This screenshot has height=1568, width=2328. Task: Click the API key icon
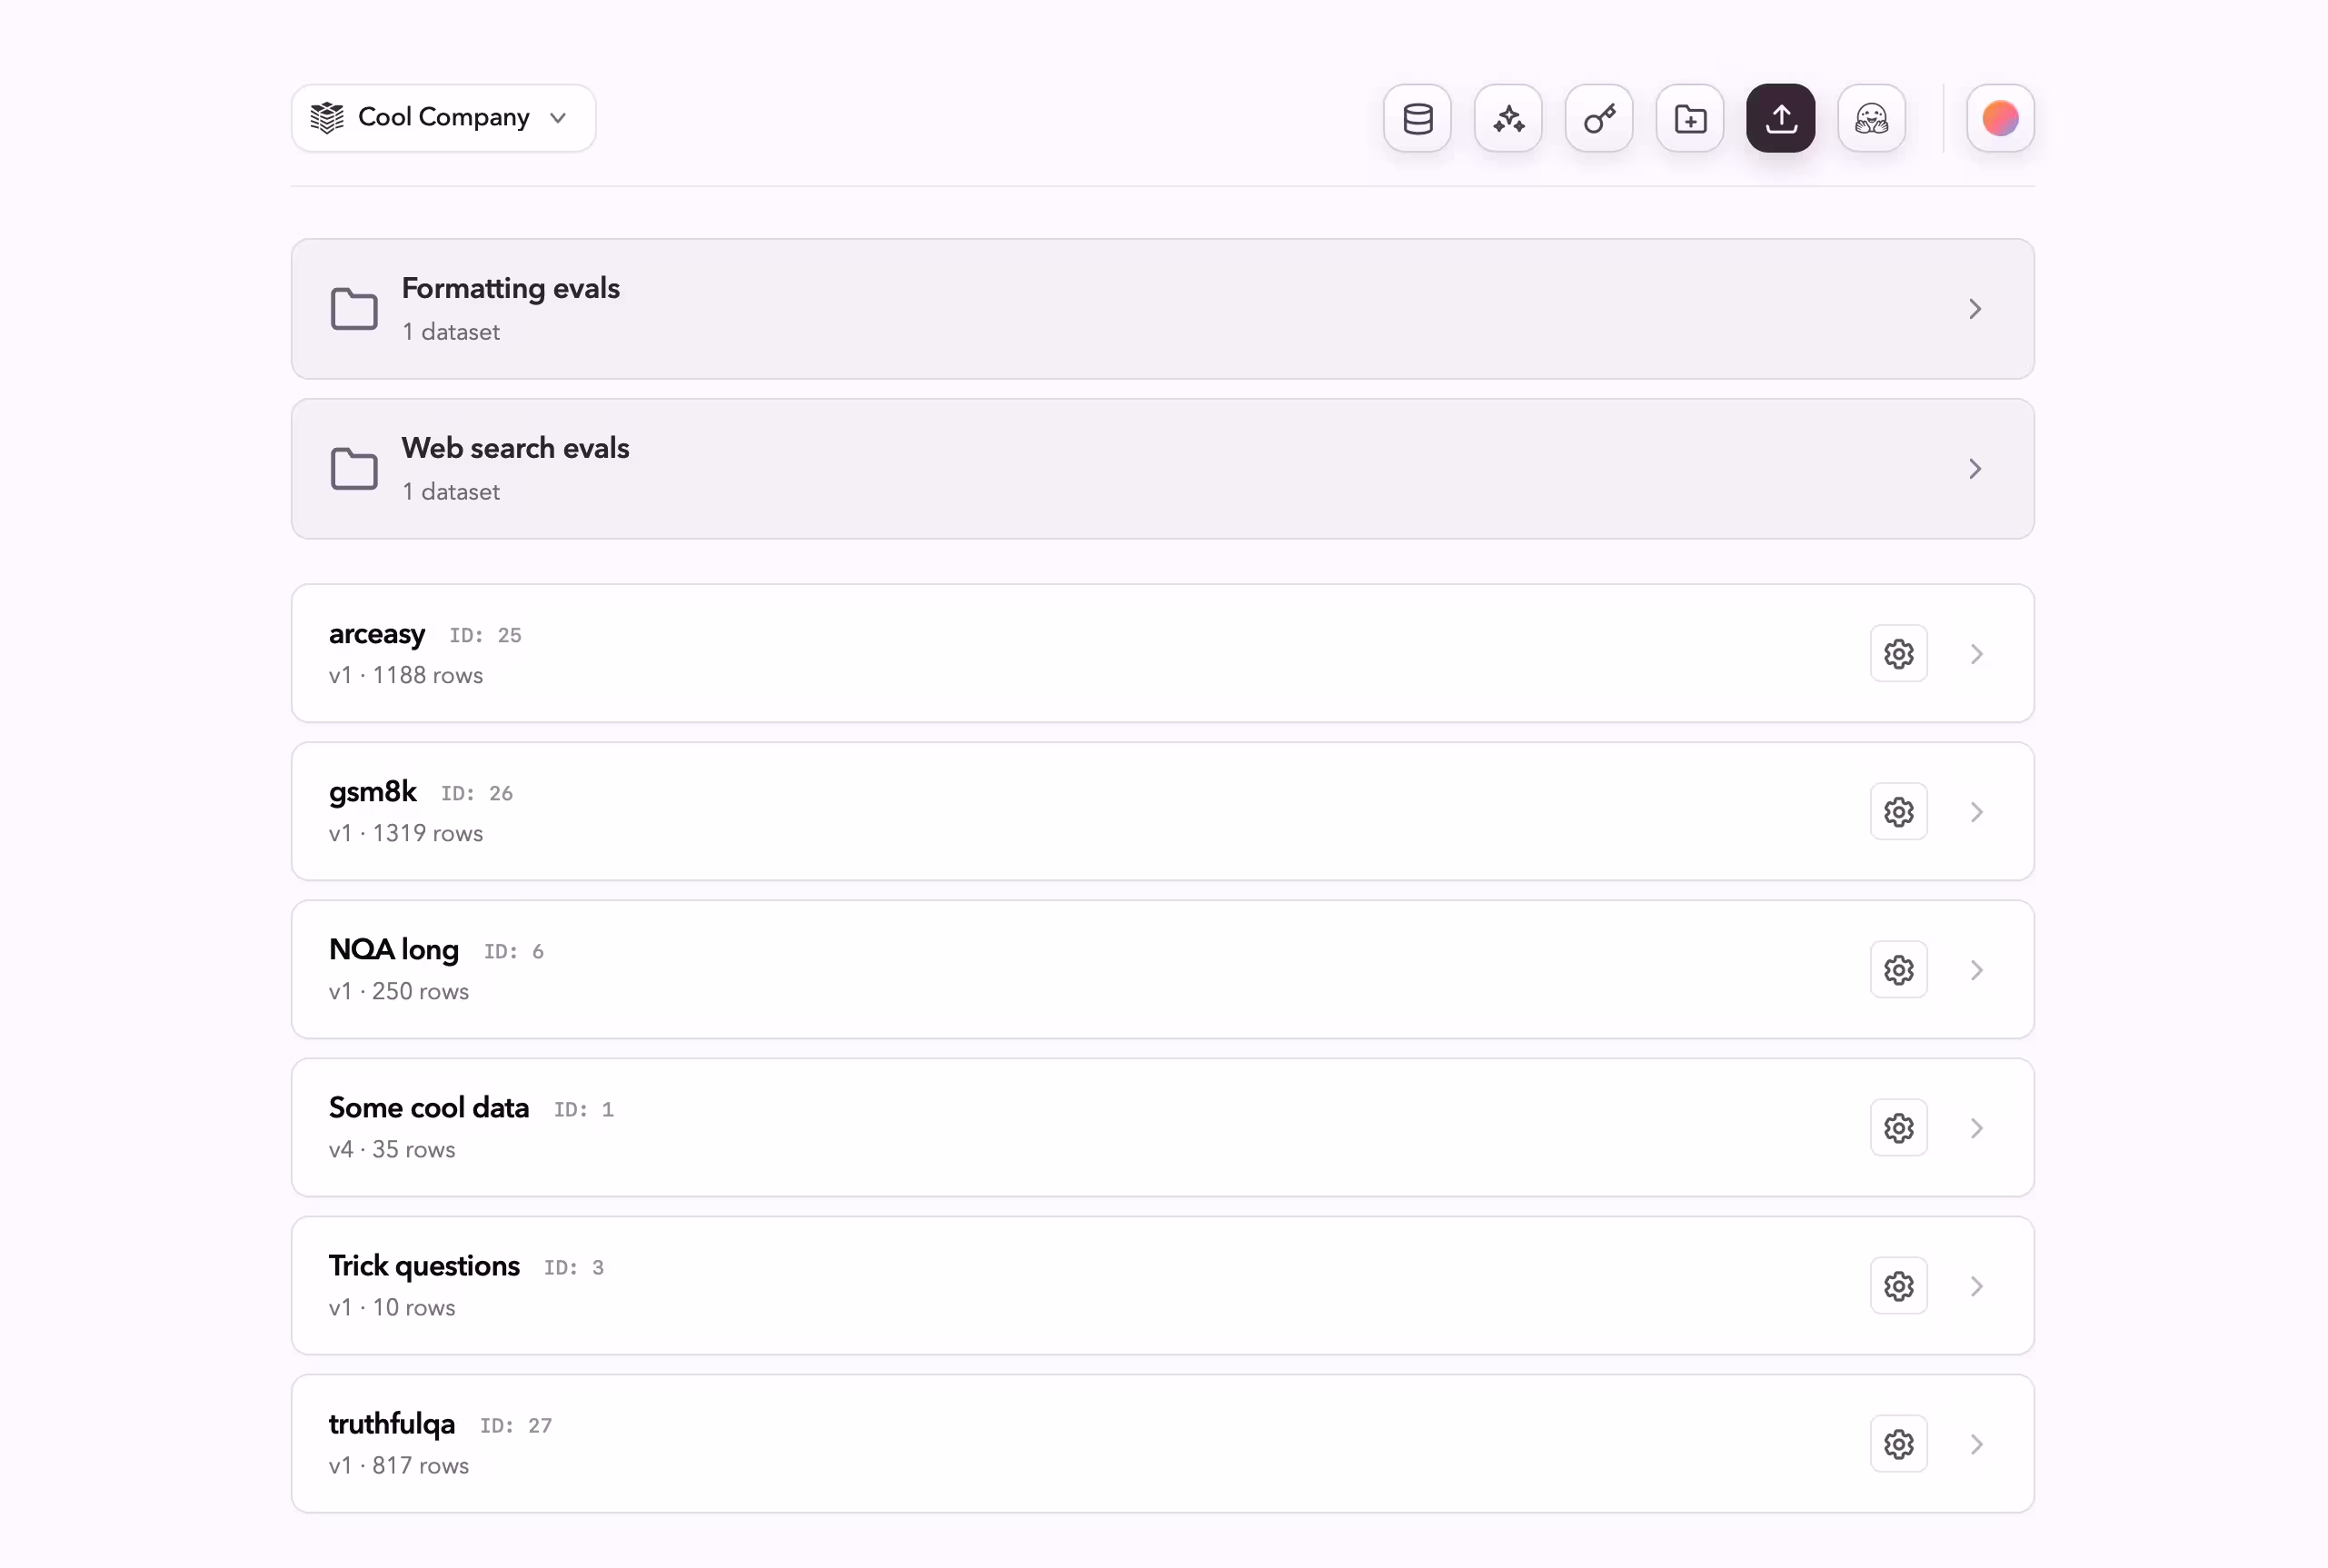pyautogui.click(x=1599, y=119)
